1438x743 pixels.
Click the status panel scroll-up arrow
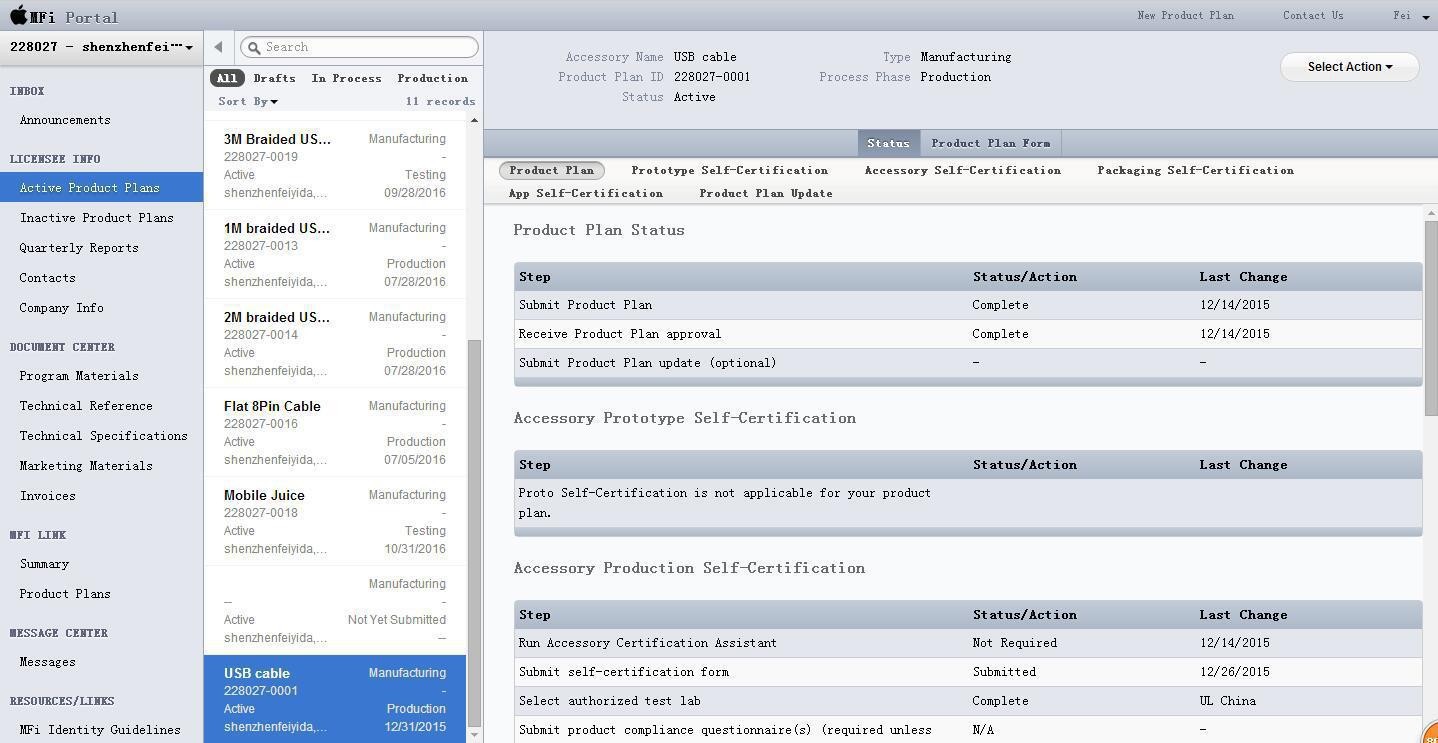tap(1431, 212)
